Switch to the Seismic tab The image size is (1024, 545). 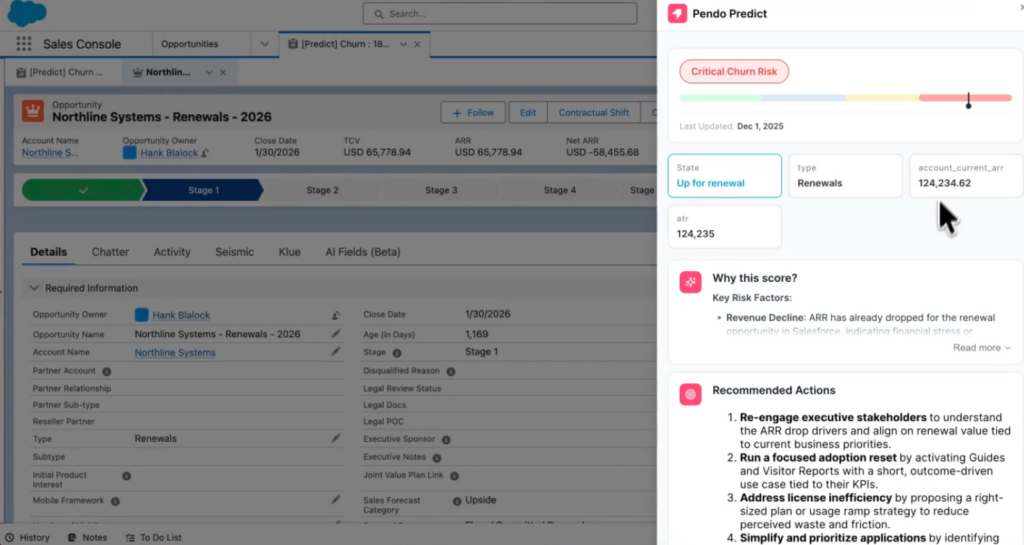234,252
